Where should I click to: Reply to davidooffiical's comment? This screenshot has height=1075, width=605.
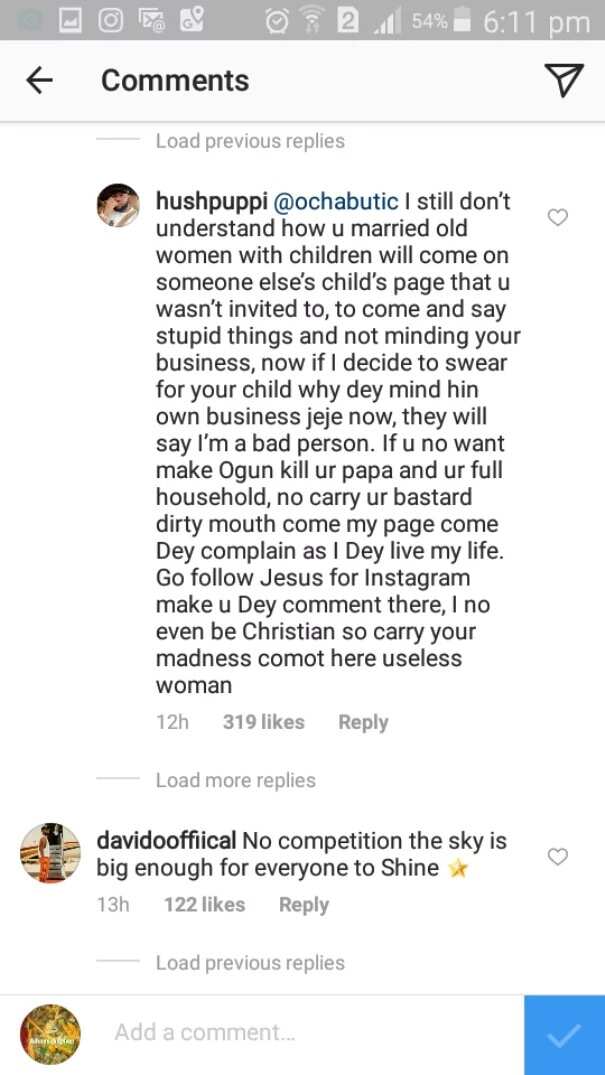click(x=304, y=904)
